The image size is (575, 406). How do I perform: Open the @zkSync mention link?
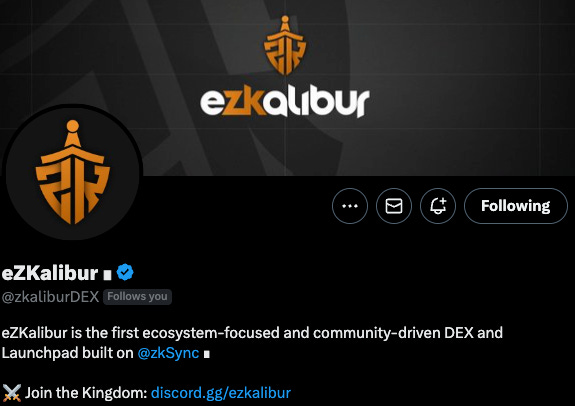[168, 353]
